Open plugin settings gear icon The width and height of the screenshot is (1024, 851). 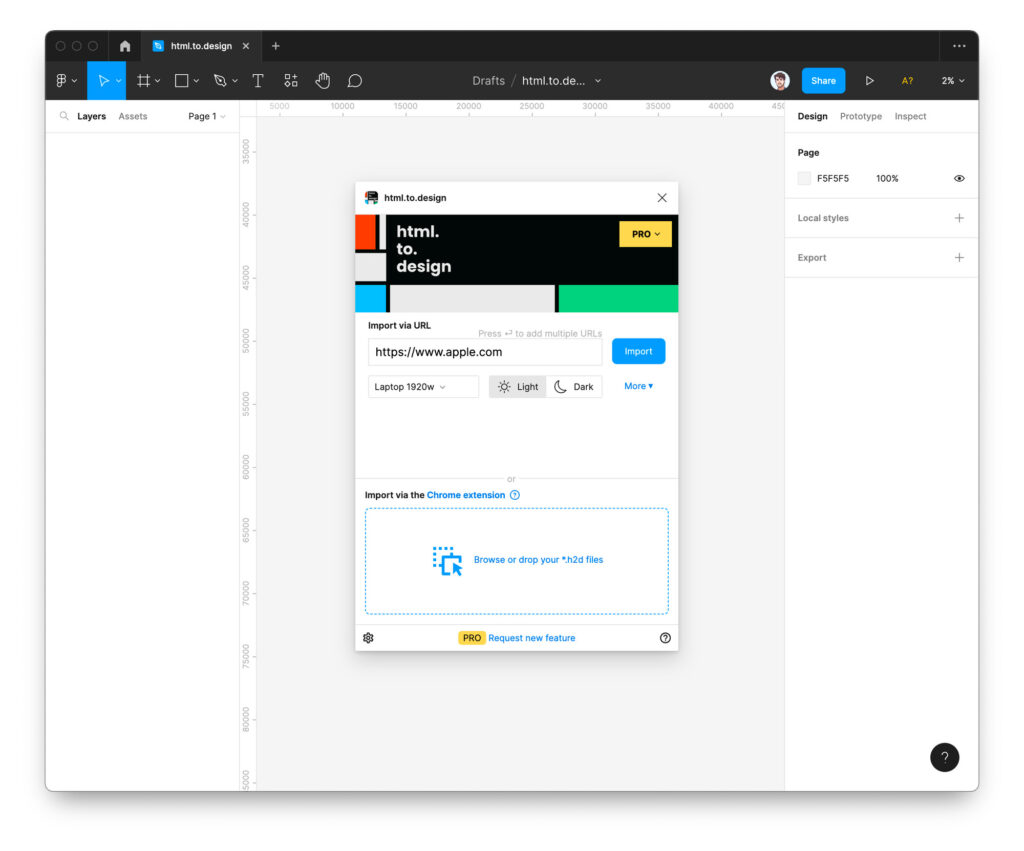point(368,638)
